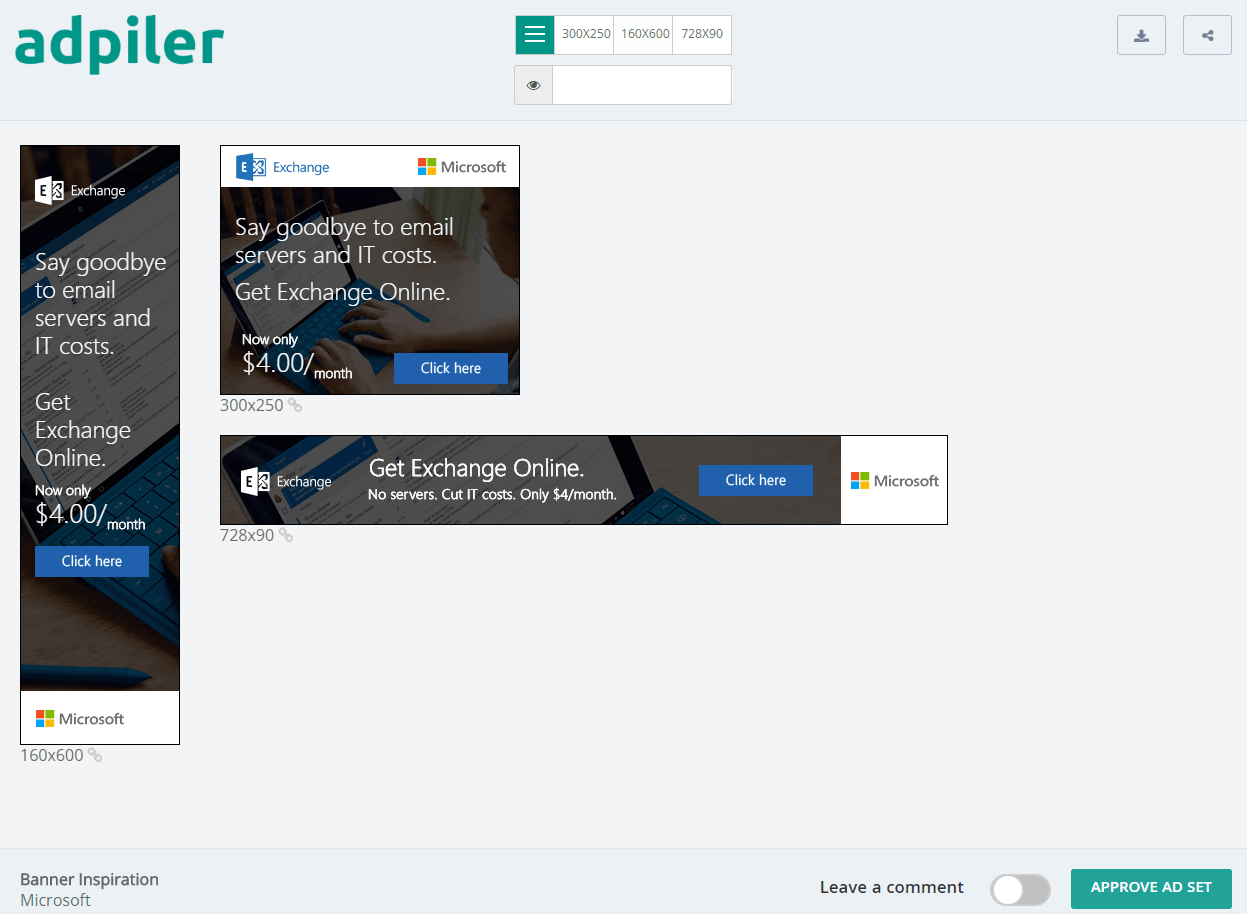
Task: Click 'Say goodbye' text in 160x600 banner
Action: [100, 263]
